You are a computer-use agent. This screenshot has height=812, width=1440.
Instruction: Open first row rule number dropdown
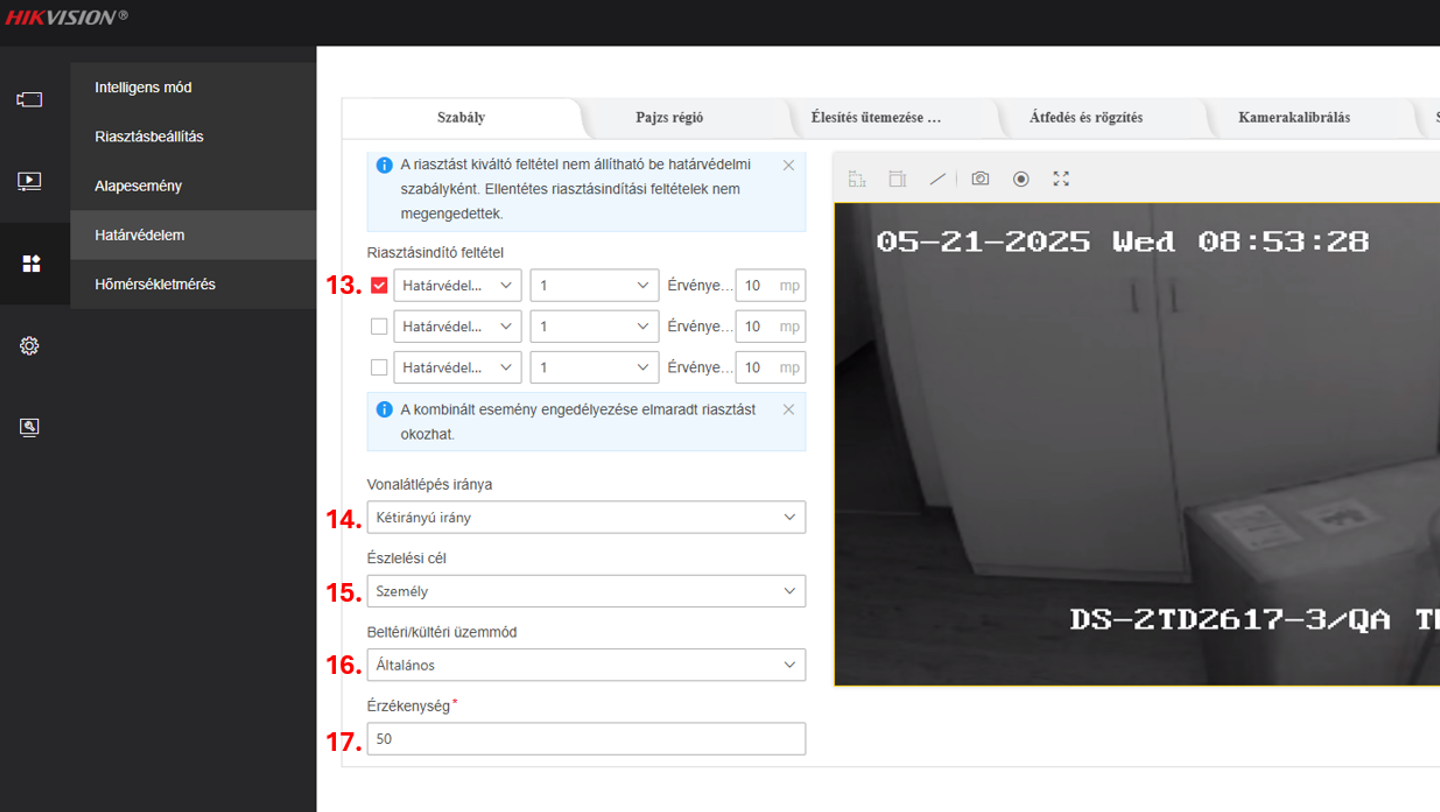point(594,285)
